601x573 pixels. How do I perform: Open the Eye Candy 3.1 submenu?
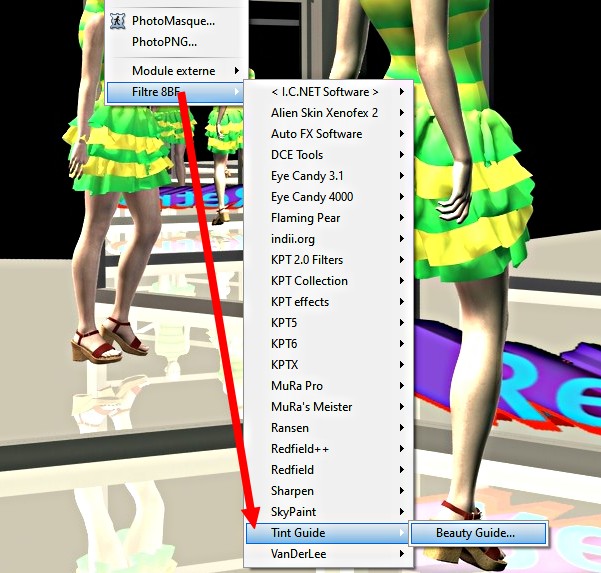point(328,176)
